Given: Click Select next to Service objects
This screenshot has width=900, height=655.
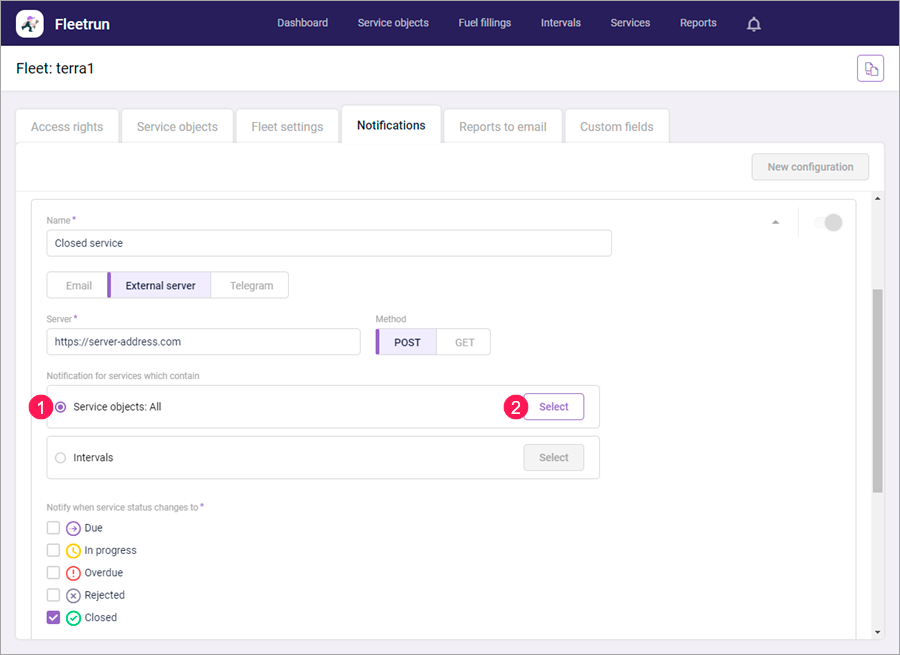Looking at the screenshot, I should 554,406.
